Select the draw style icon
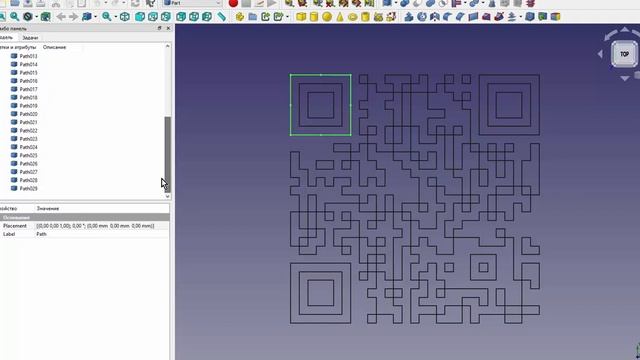The width and height of the screenshot is (640, 360). point(27,17)
